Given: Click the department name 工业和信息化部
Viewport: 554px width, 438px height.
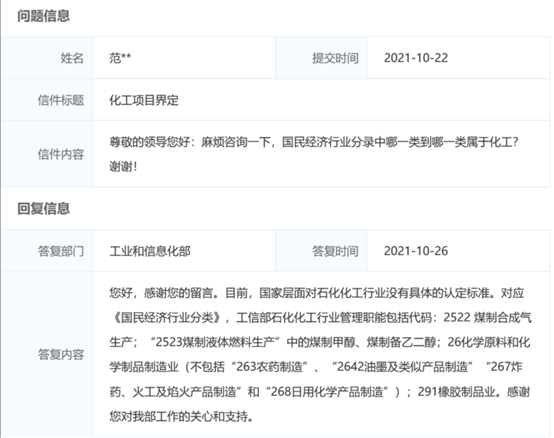Looking at the screenshot, I should pos(150,251).
